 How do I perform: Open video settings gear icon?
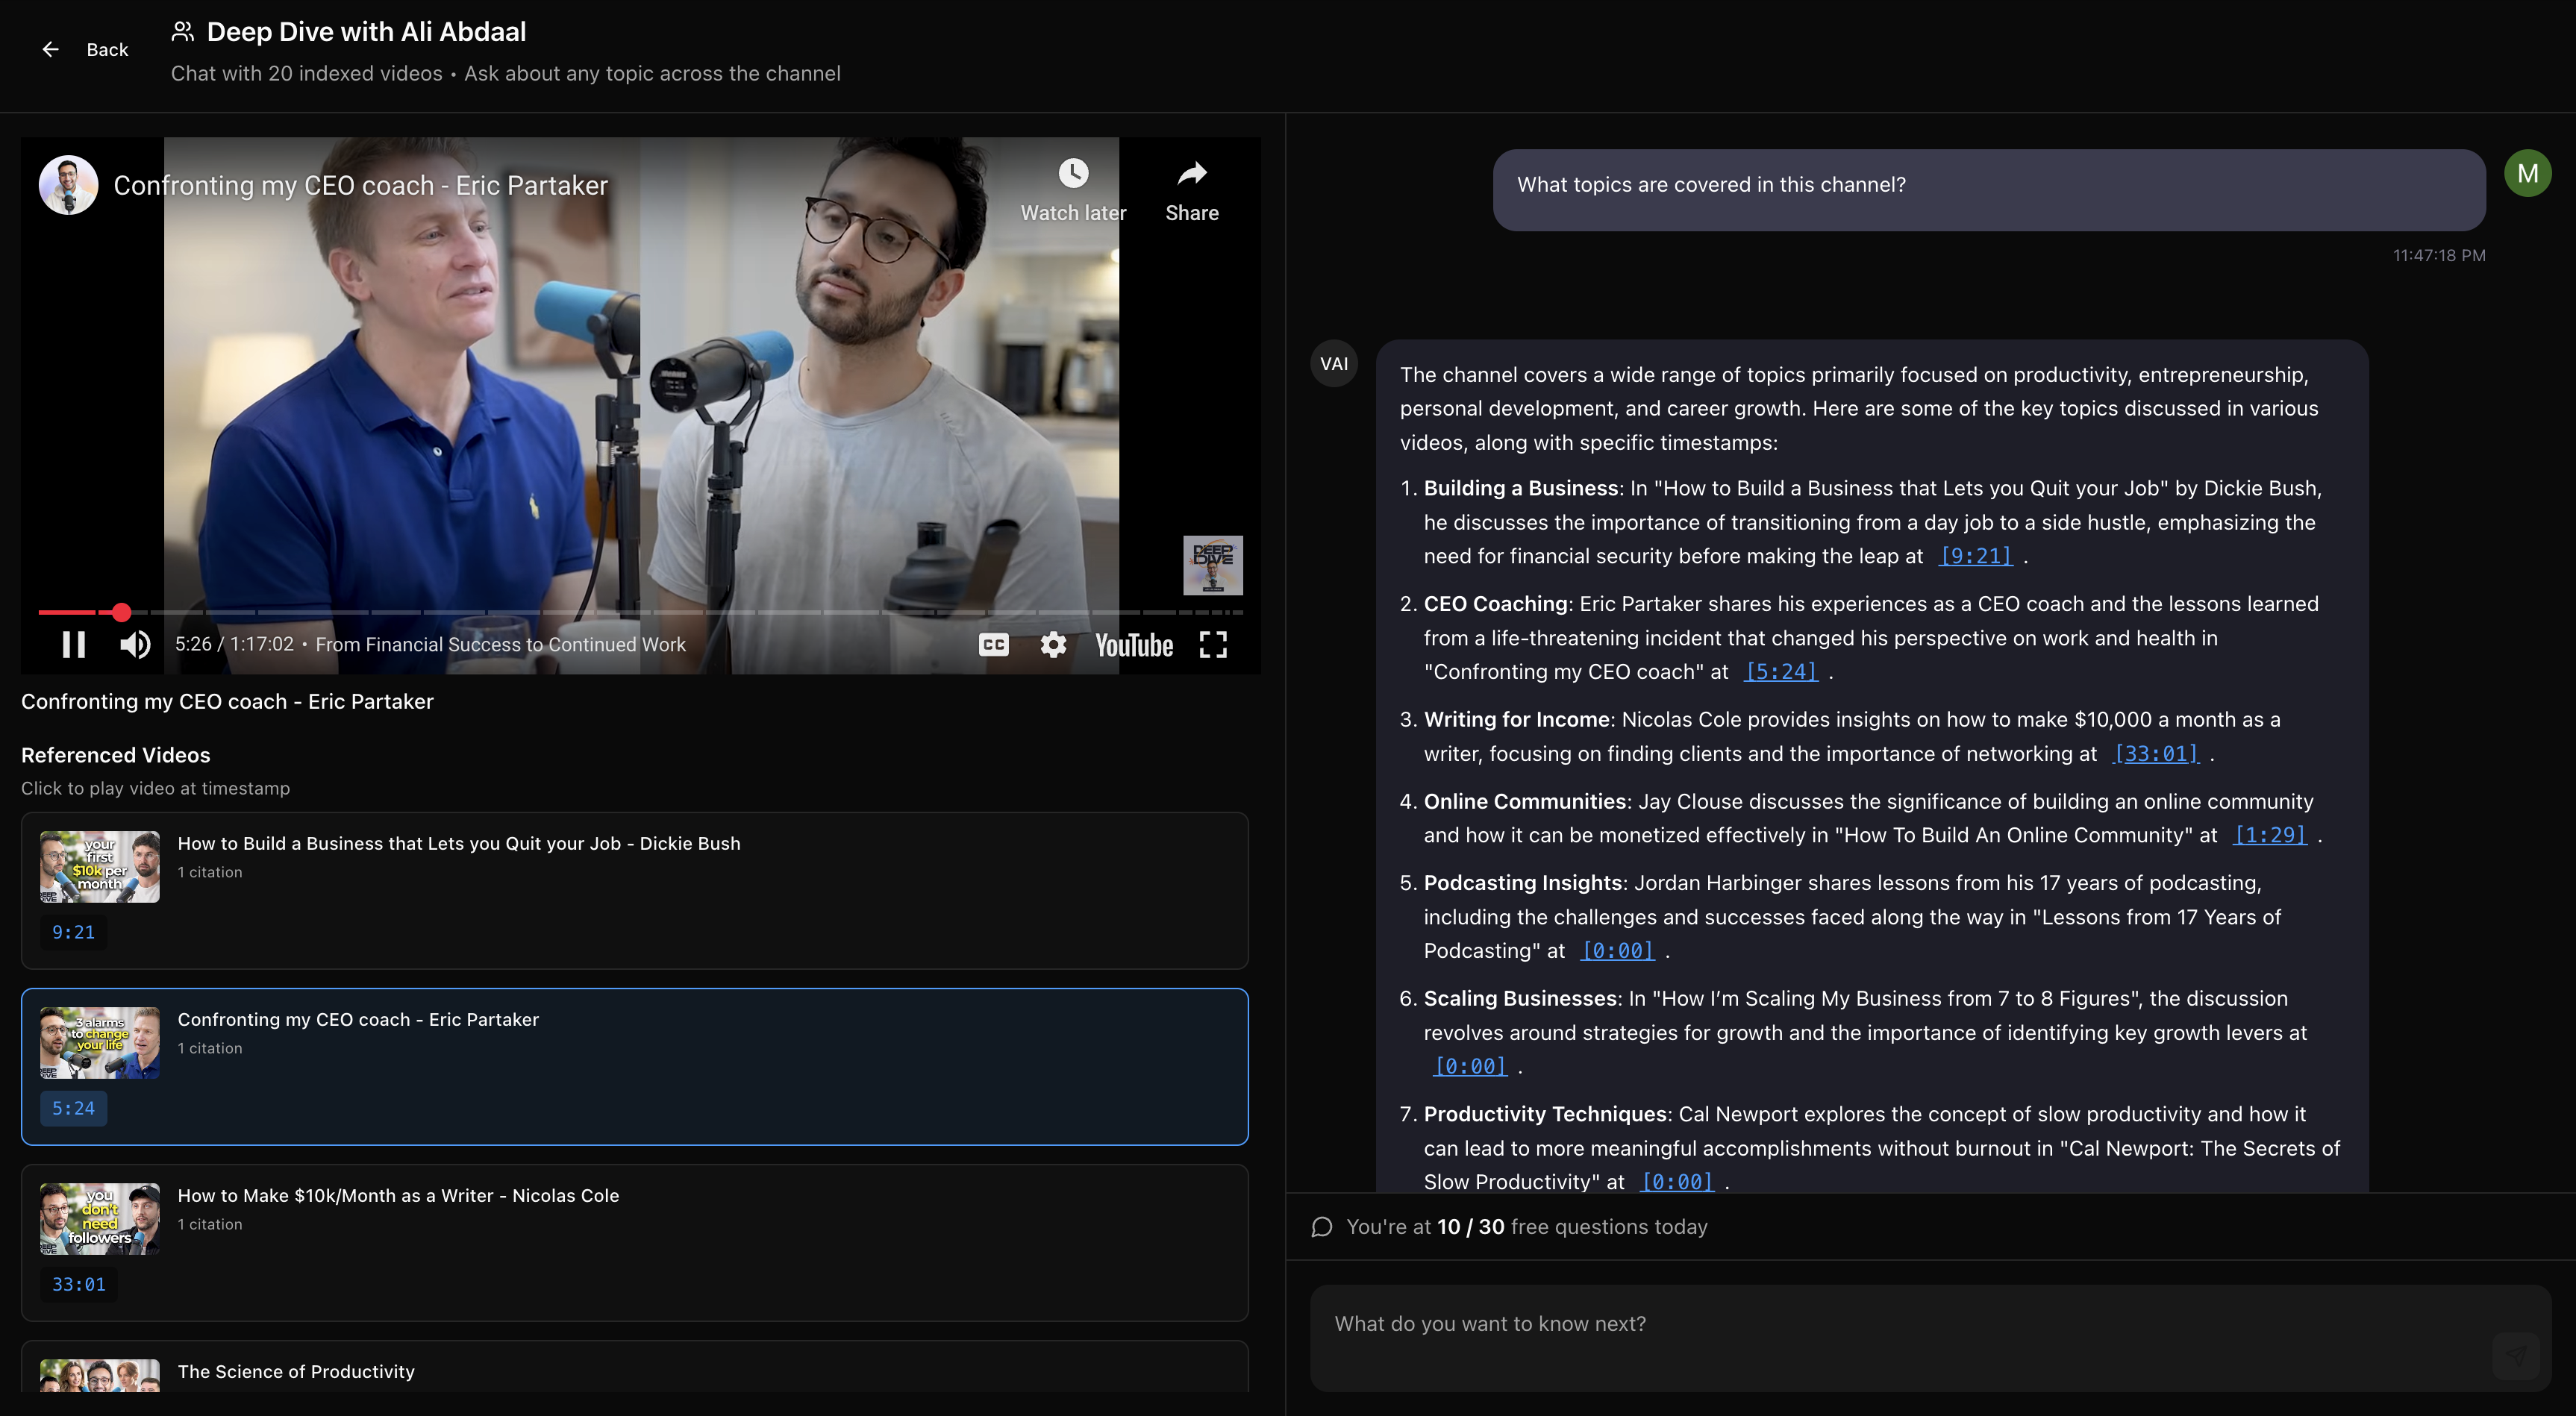[1053, 645]
